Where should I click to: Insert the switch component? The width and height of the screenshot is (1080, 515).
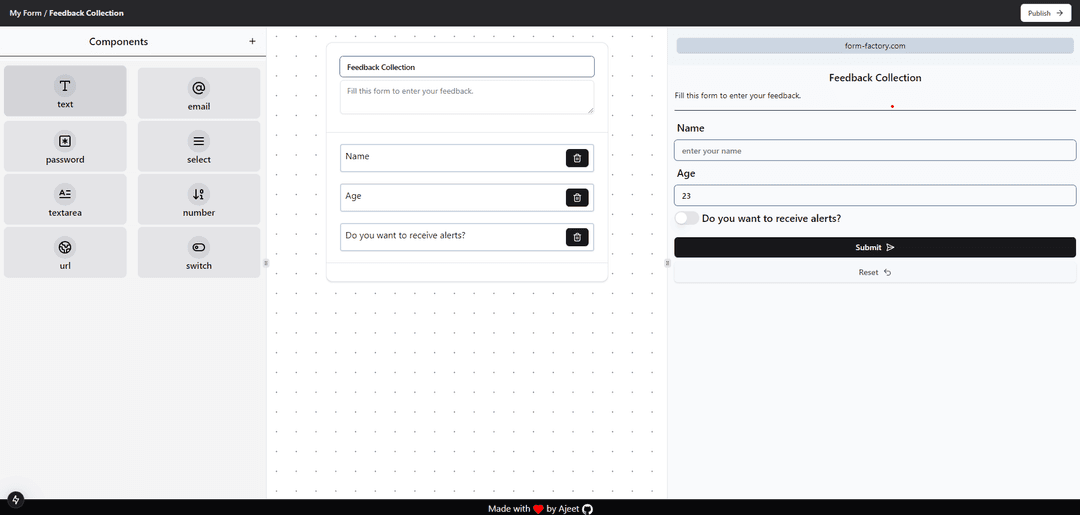[x=198, y=252]
